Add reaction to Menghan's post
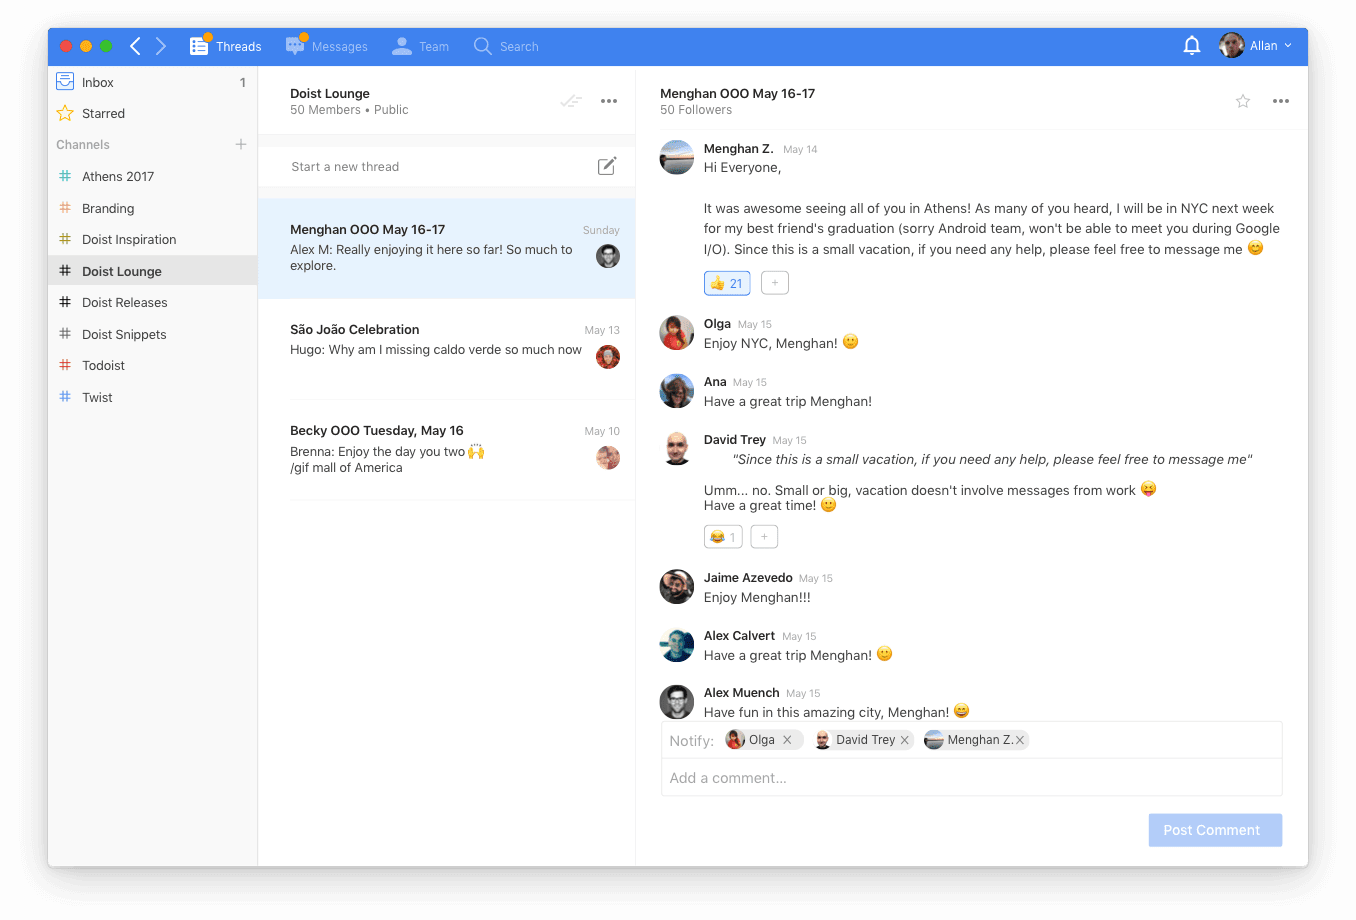The height and width of the screenshot is (920, 1356). (775, 283)
